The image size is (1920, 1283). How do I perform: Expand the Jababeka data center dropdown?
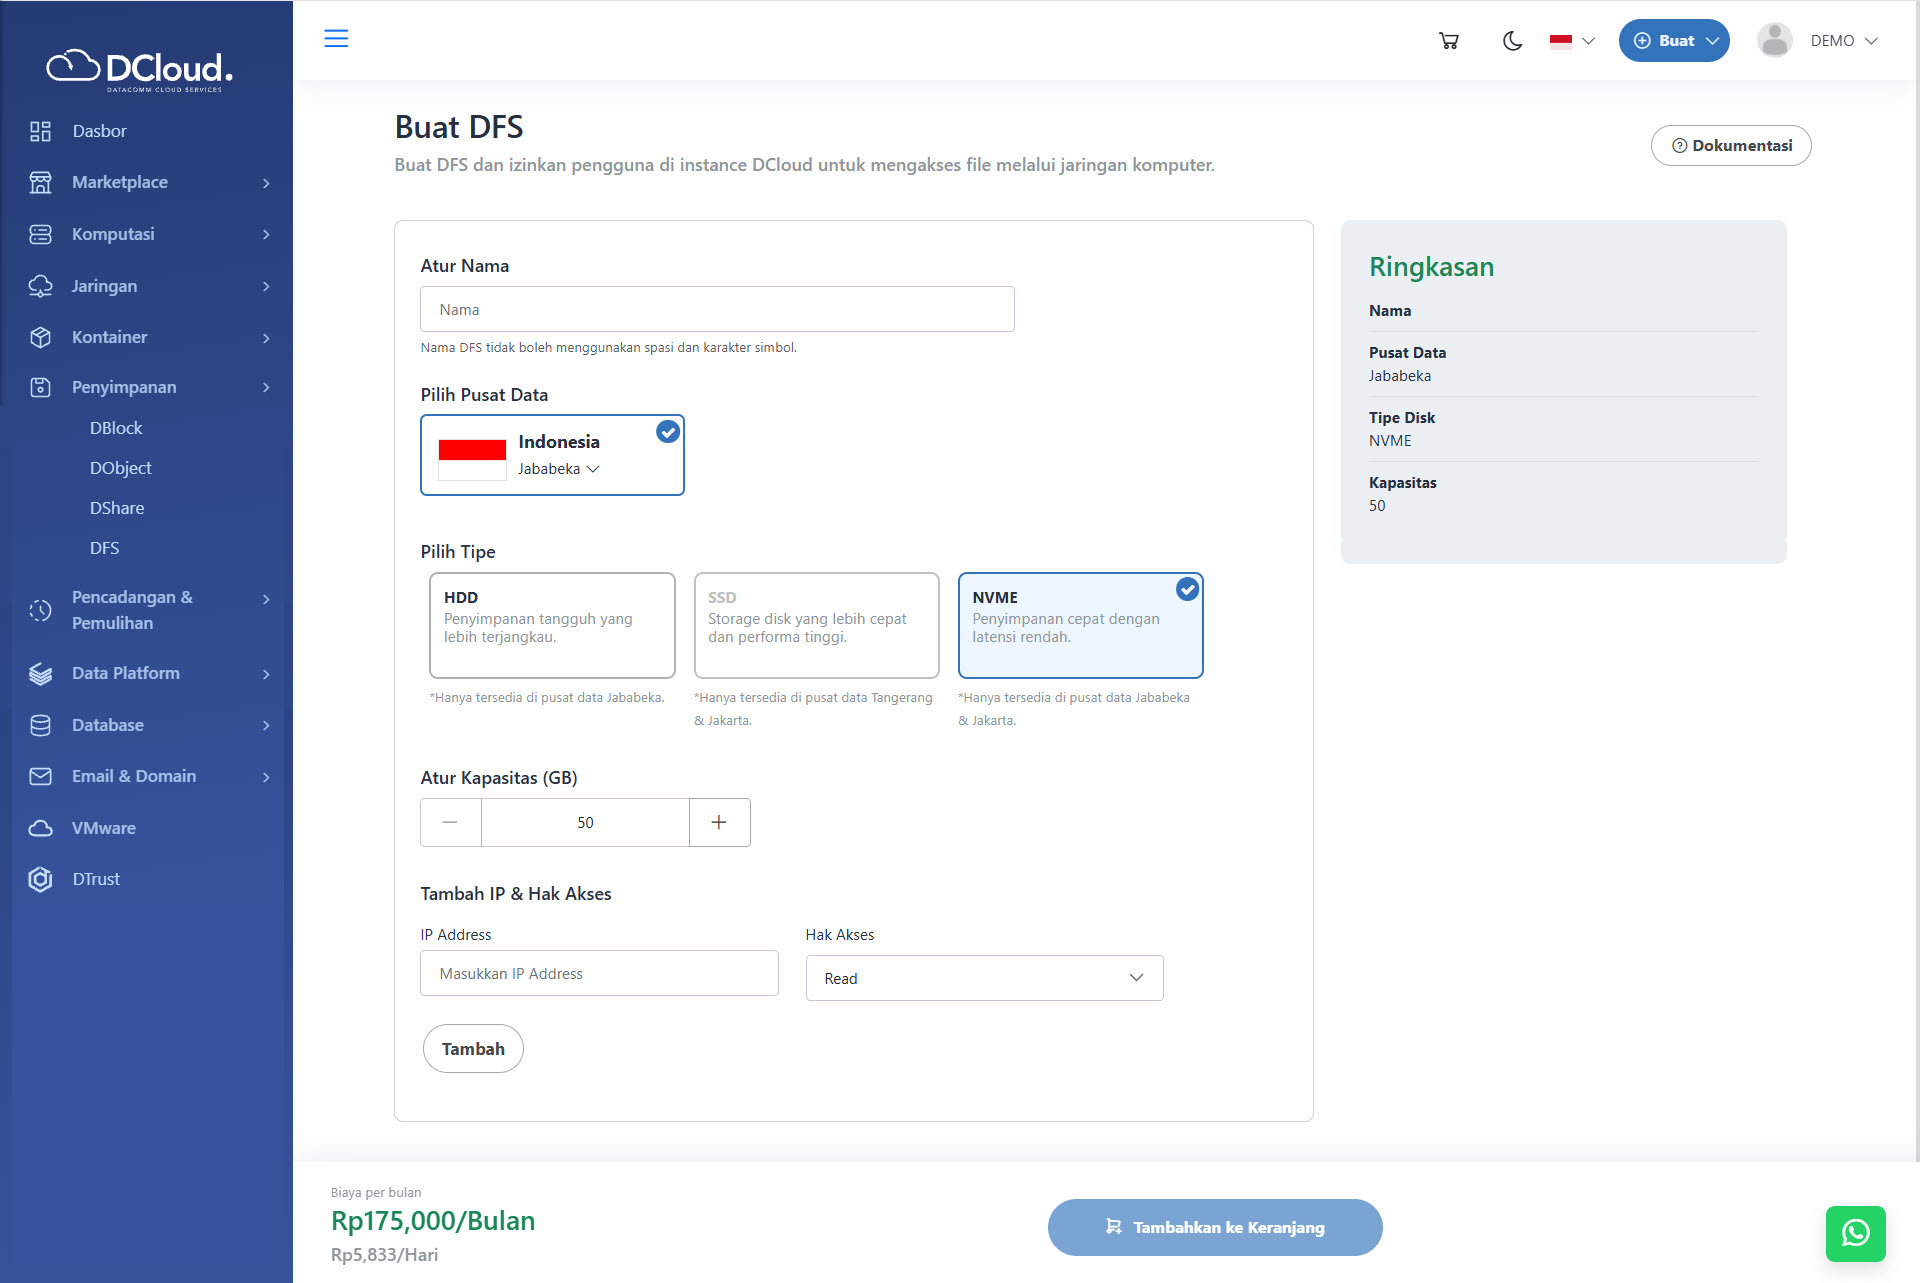coord(559,469)
